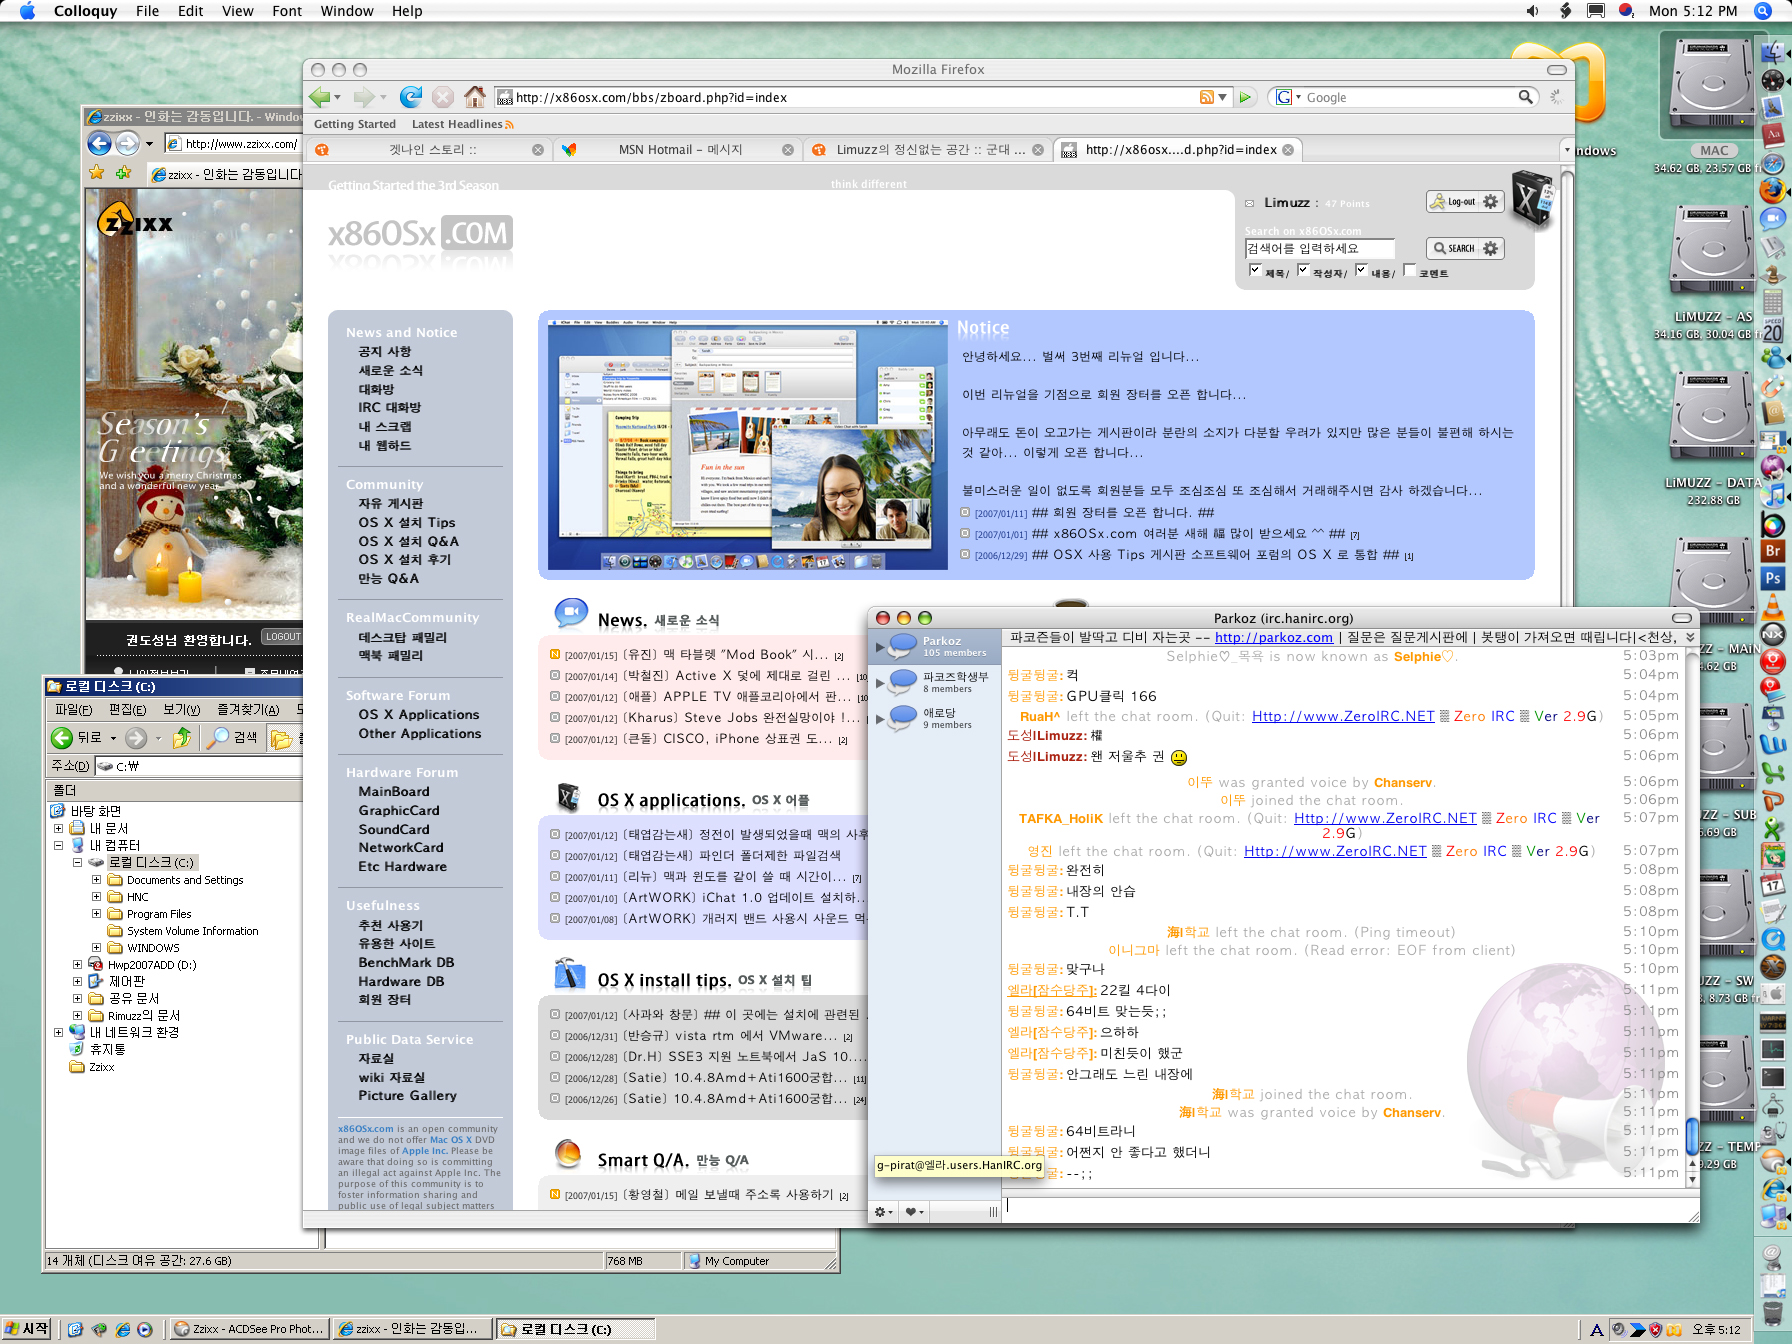Screen dimensions: 1792x1344
Task: Click the Latest Headlines bookmark
Action: click(462, 124)
